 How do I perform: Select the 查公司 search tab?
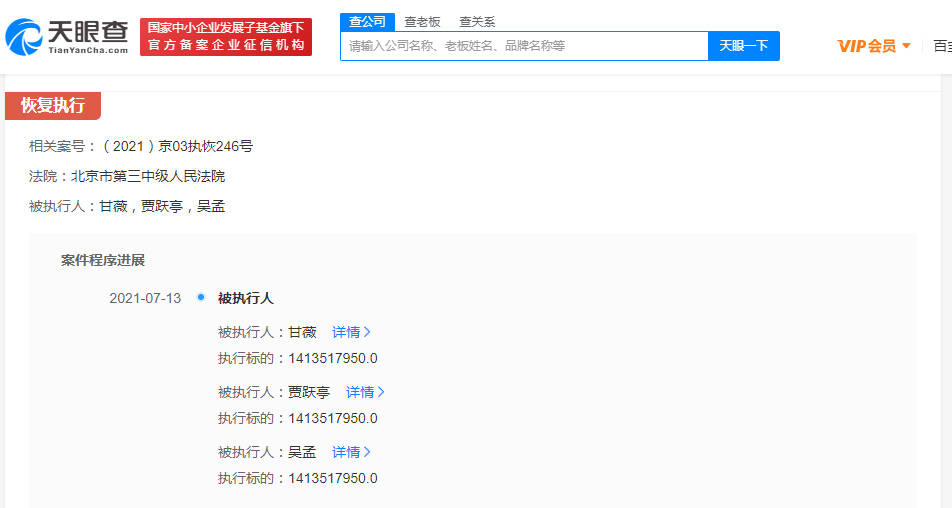click(367, 21)
